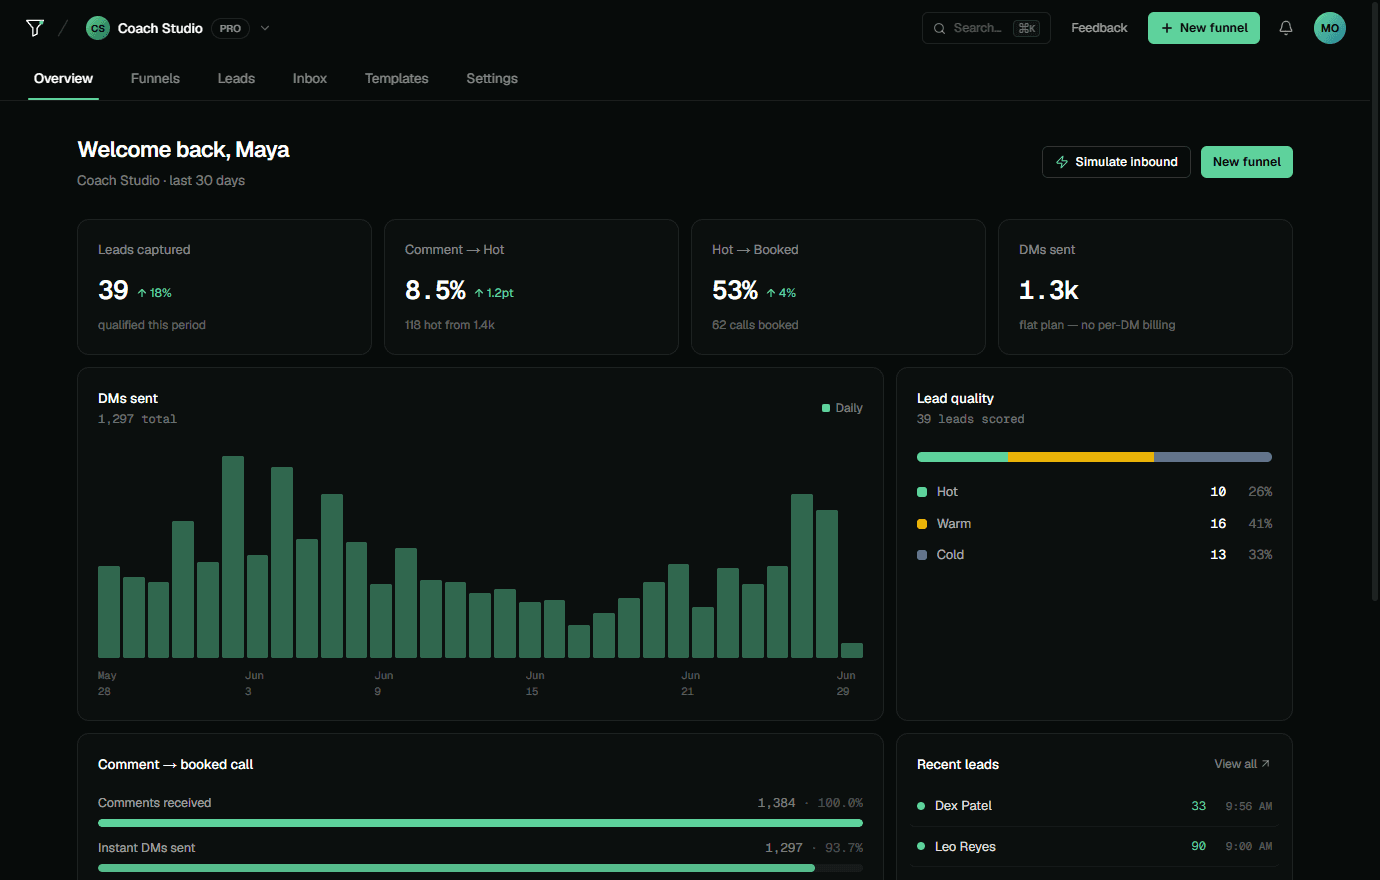The image size is (1380, 880).
Task: Open the Leads captured card
Action: click(224, 287)
